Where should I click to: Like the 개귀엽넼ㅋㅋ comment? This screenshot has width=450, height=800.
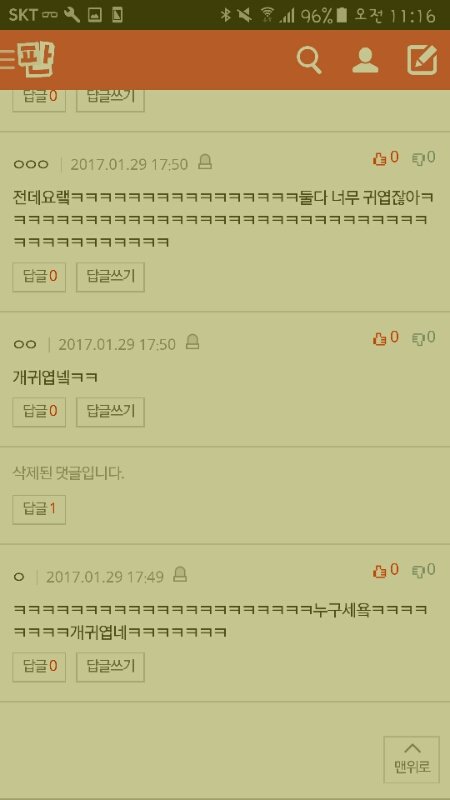coord(385,338)
